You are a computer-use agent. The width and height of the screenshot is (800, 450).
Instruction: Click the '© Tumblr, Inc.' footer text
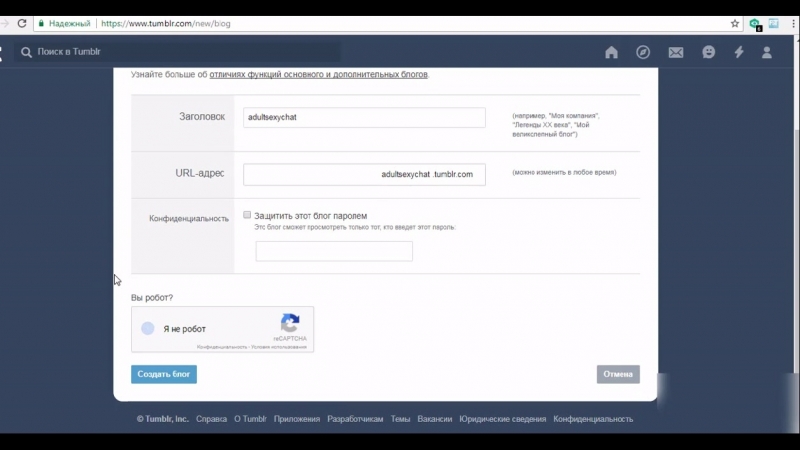point(162,419)
